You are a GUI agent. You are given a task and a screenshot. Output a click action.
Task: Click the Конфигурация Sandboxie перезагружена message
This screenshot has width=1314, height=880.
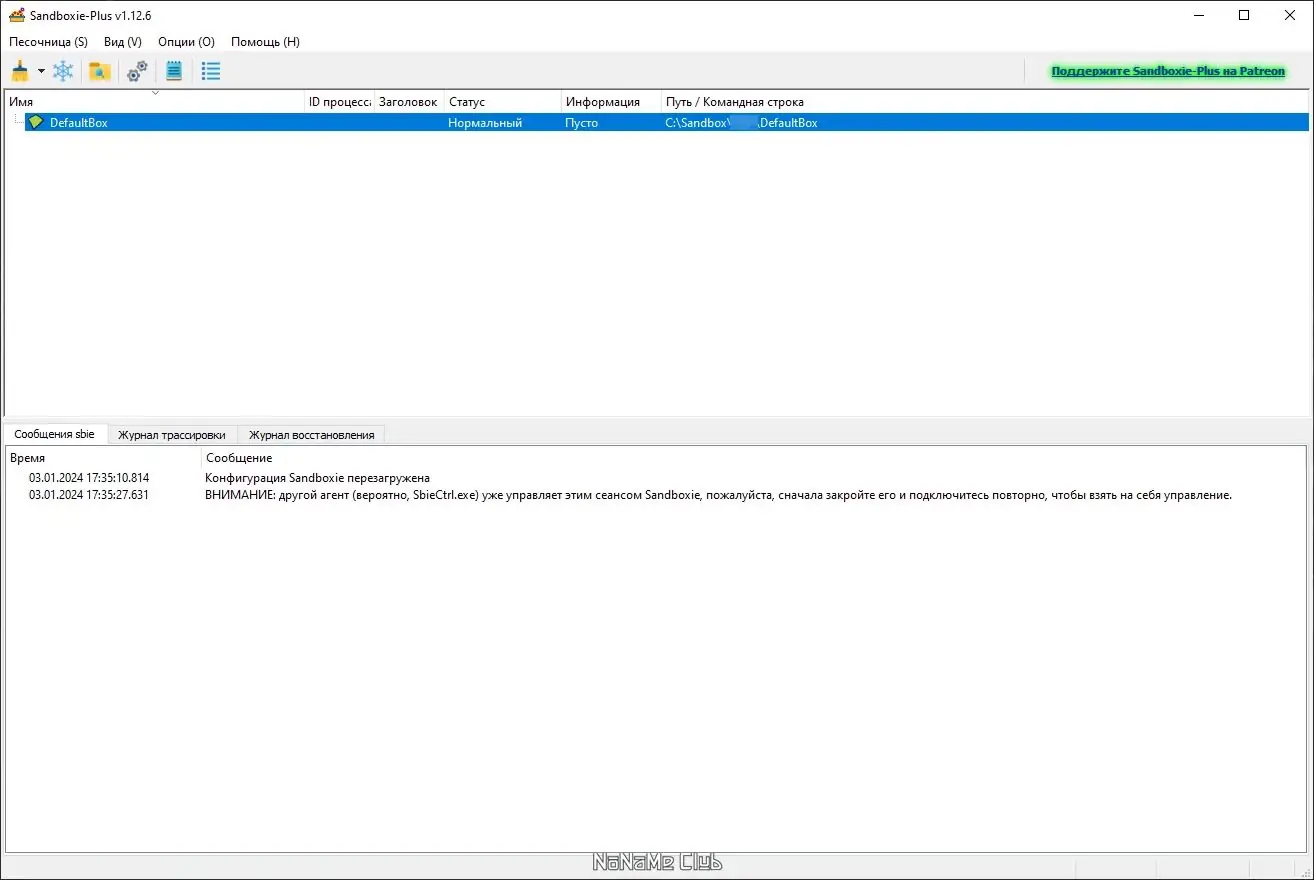[317, 478]
